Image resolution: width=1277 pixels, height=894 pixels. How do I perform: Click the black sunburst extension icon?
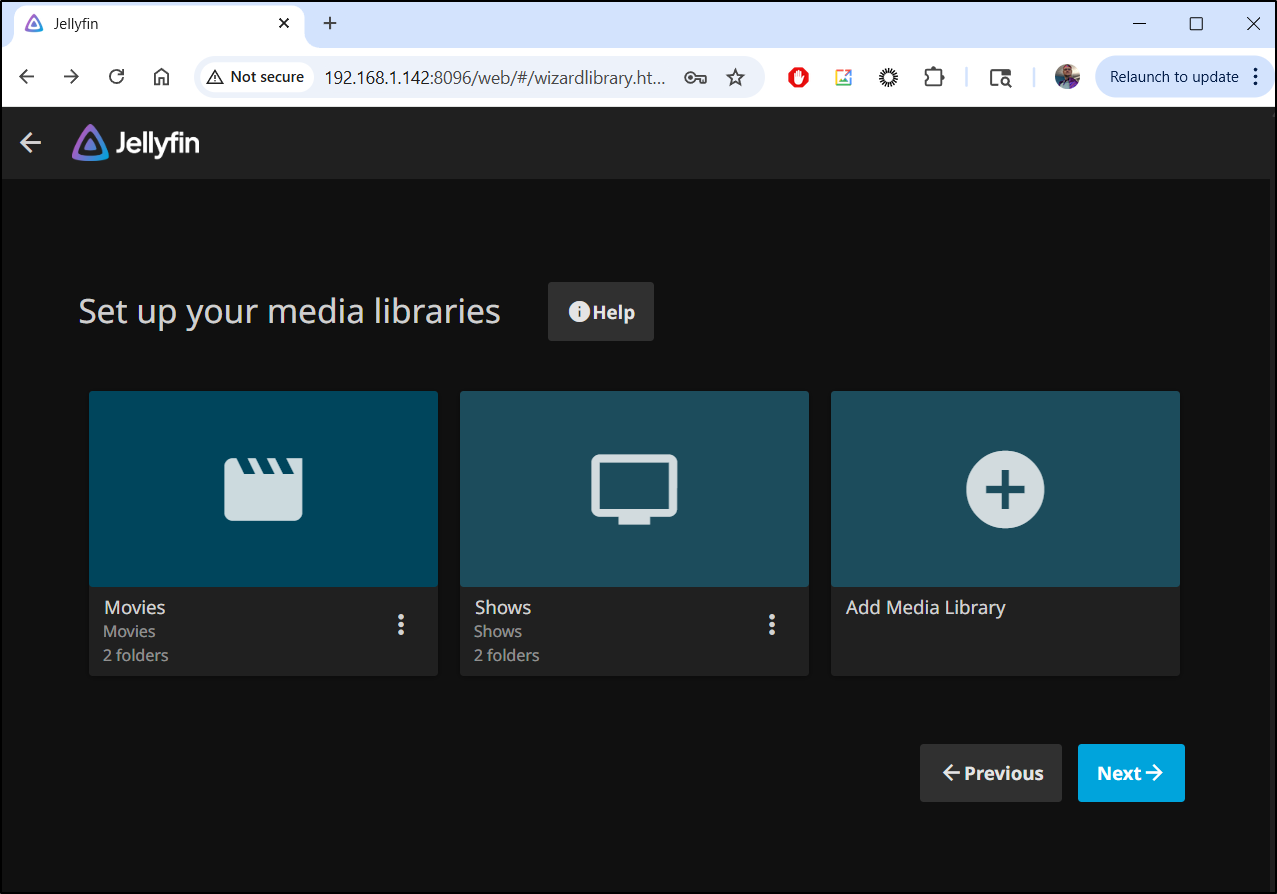pyautogui.click(x=888, y=77)
